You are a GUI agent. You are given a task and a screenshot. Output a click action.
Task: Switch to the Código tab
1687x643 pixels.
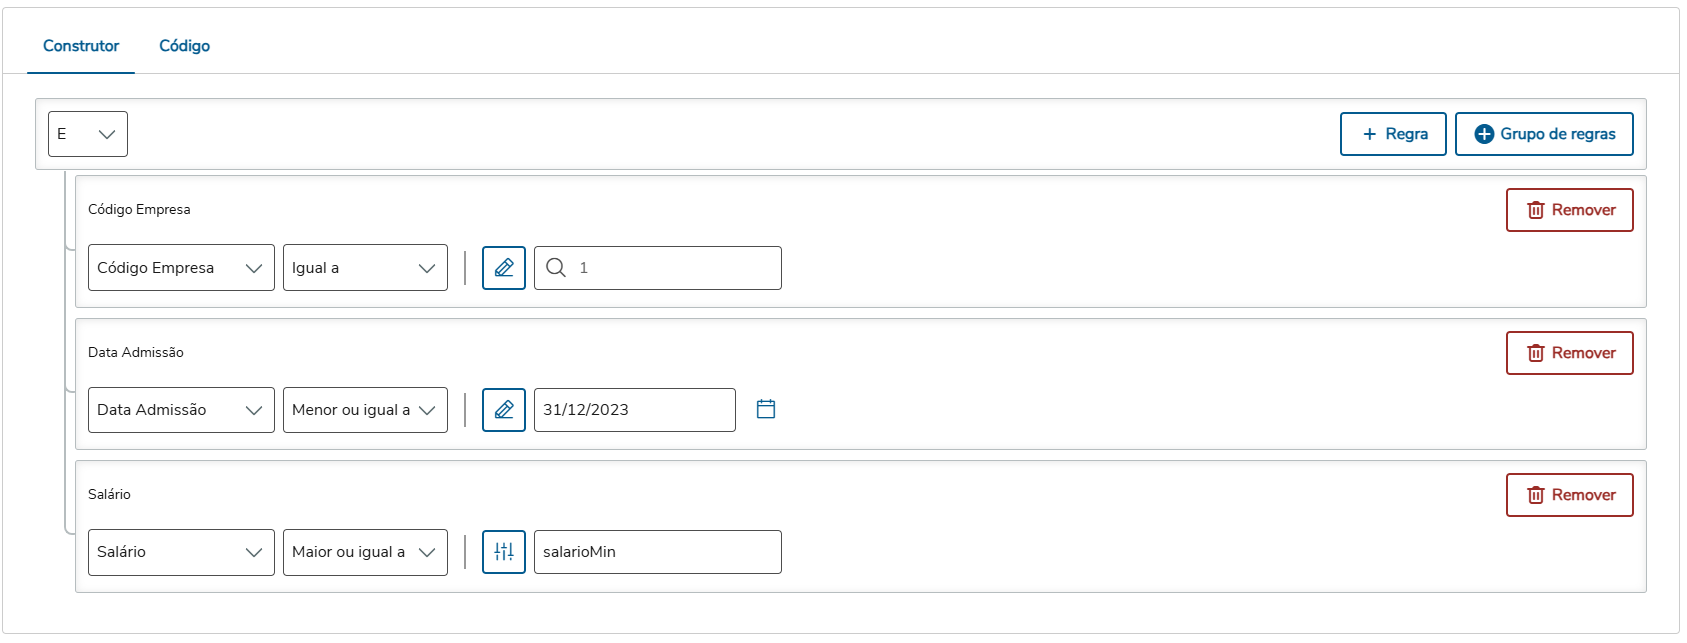pyautogui.click(x=184, y=46)
